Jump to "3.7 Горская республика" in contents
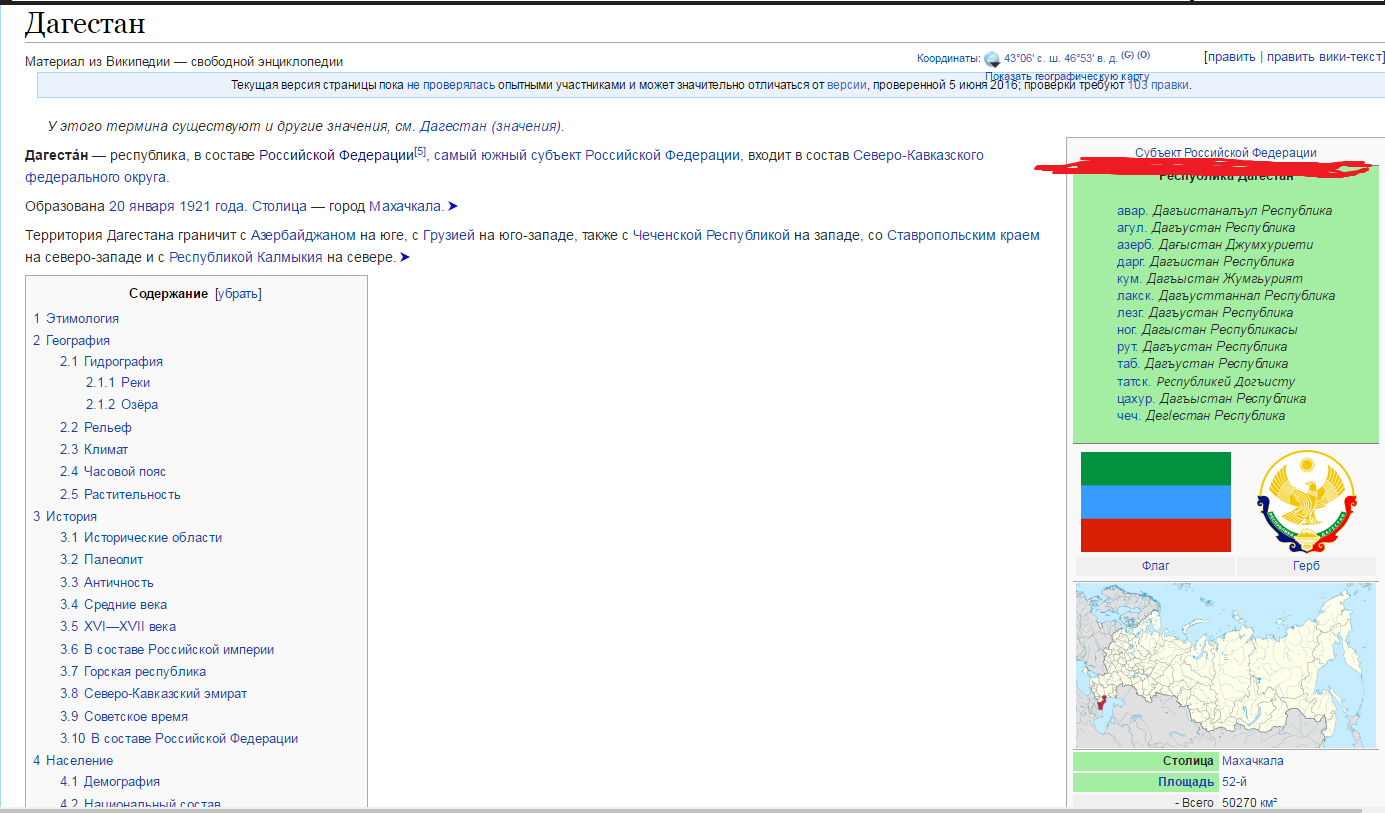The image size is (1385, 813). (x=133, y=672)
